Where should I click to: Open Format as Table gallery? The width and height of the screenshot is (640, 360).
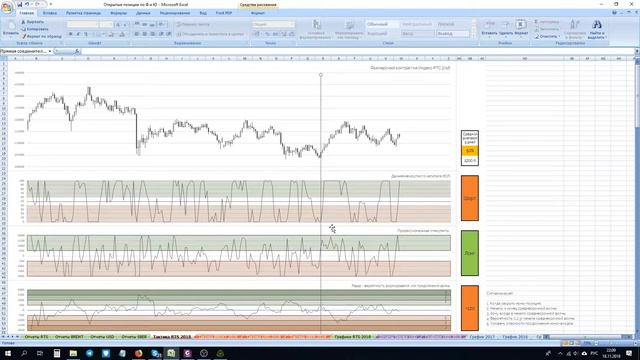tap(349, 29)
